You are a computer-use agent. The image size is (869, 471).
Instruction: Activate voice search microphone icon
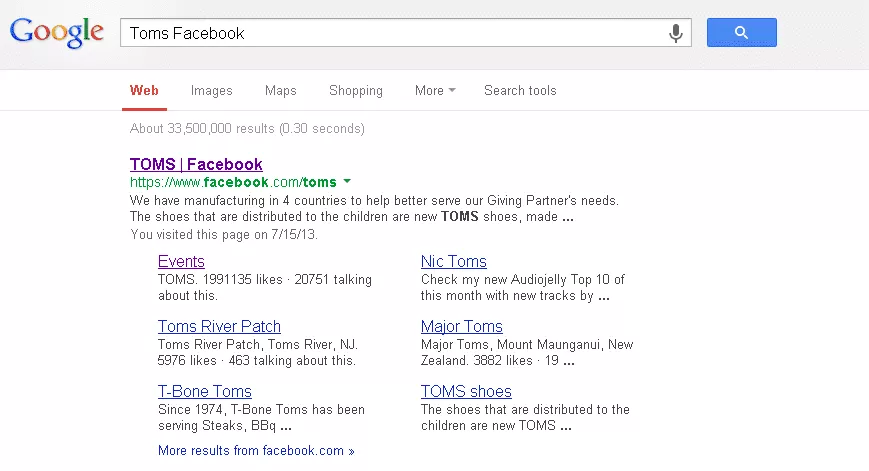[676, 33]
